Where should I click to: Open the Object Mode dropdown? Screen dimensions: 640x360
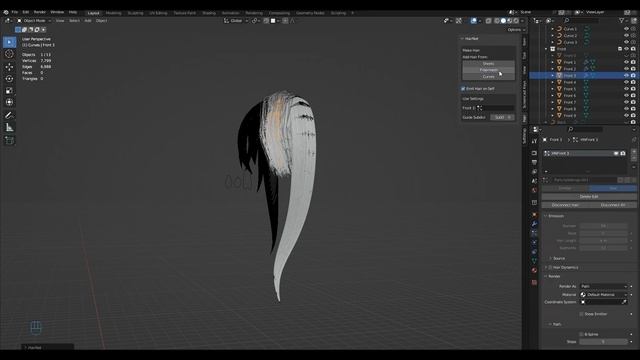point(34,20)
